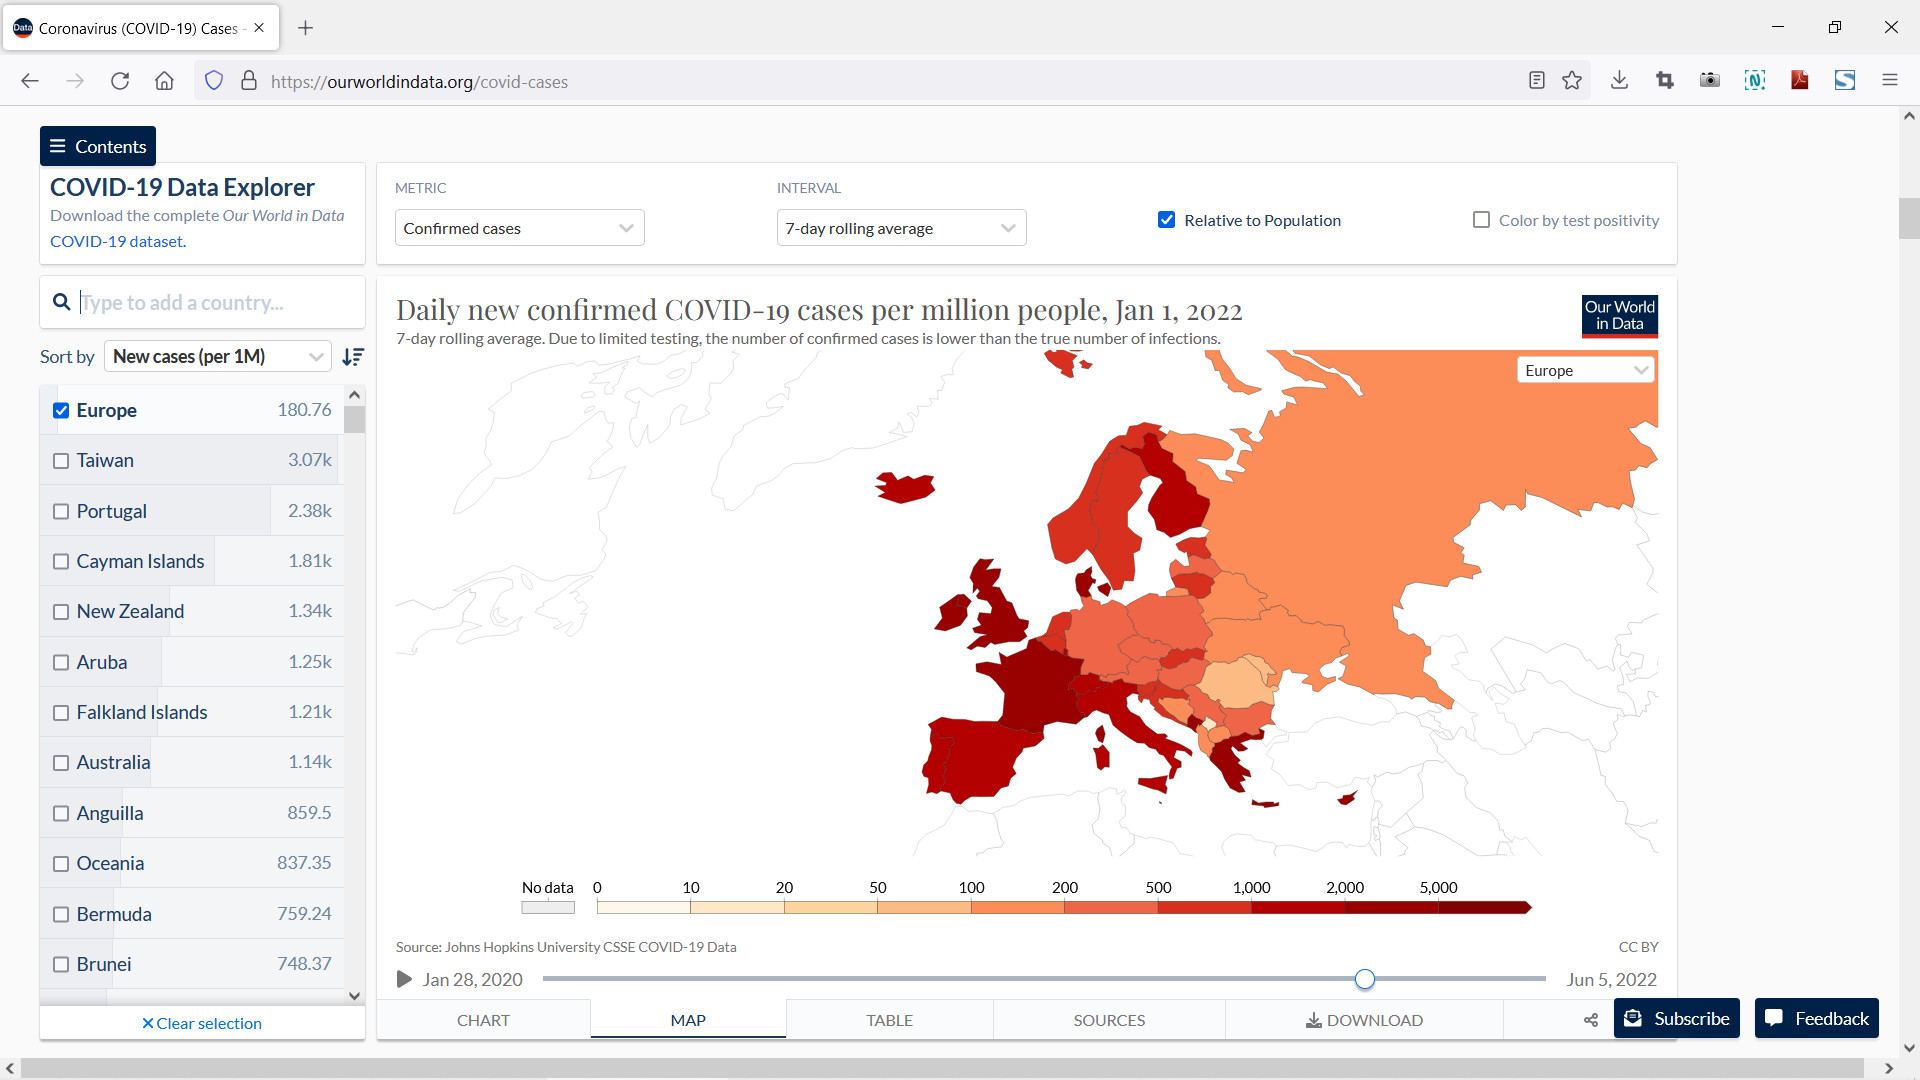
Task: Open the Europe region map dropdown
Action: pyautogui.click(x=1585, y=370)
